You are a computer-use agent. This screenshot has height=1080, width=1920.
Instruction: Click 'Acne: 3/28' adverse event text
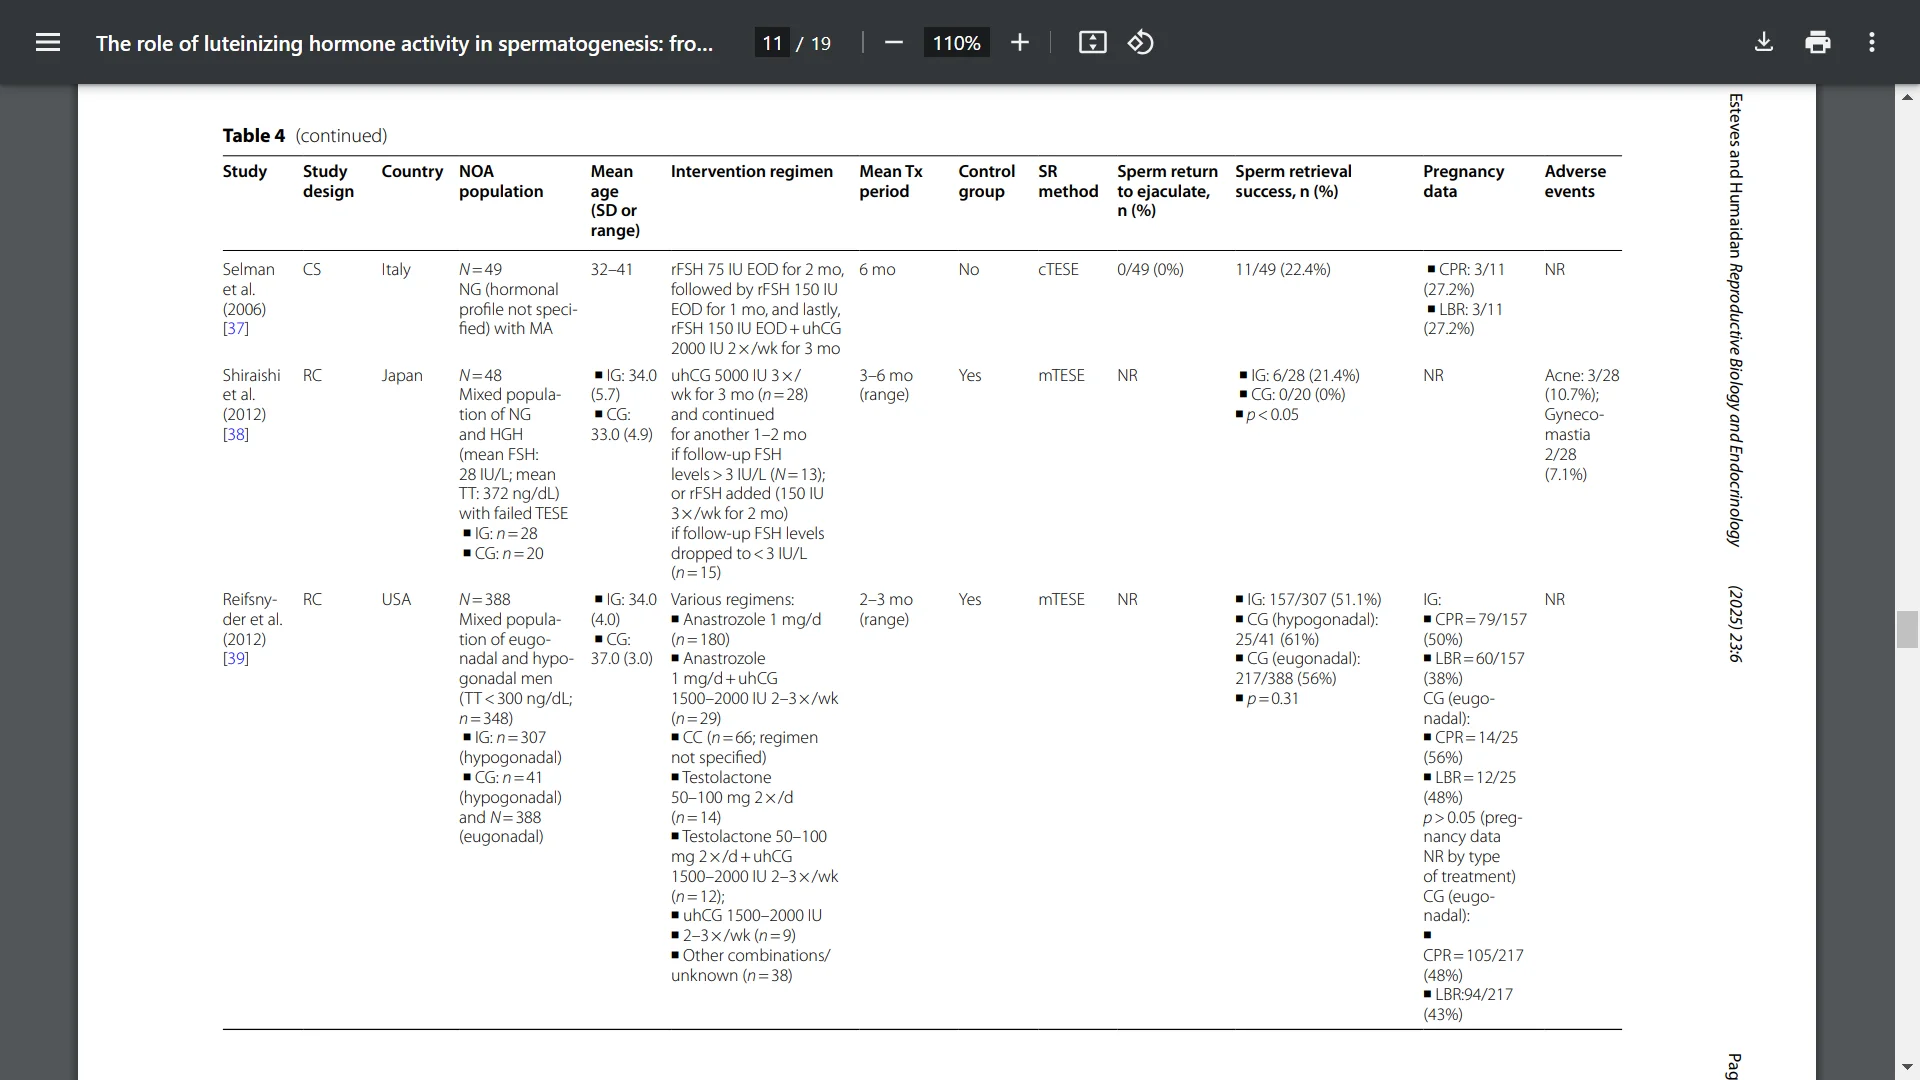pos(1582,375)
